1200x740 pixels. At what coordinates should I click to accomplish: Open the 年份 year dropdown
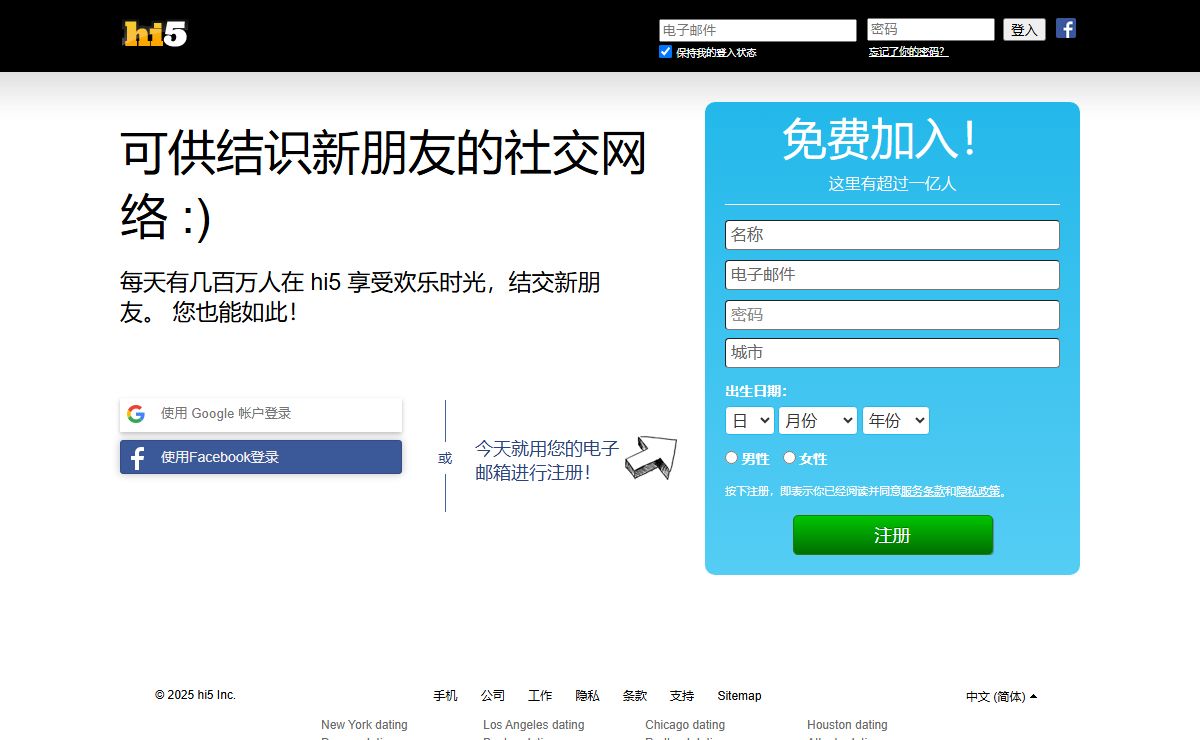(x=895, y=421)
